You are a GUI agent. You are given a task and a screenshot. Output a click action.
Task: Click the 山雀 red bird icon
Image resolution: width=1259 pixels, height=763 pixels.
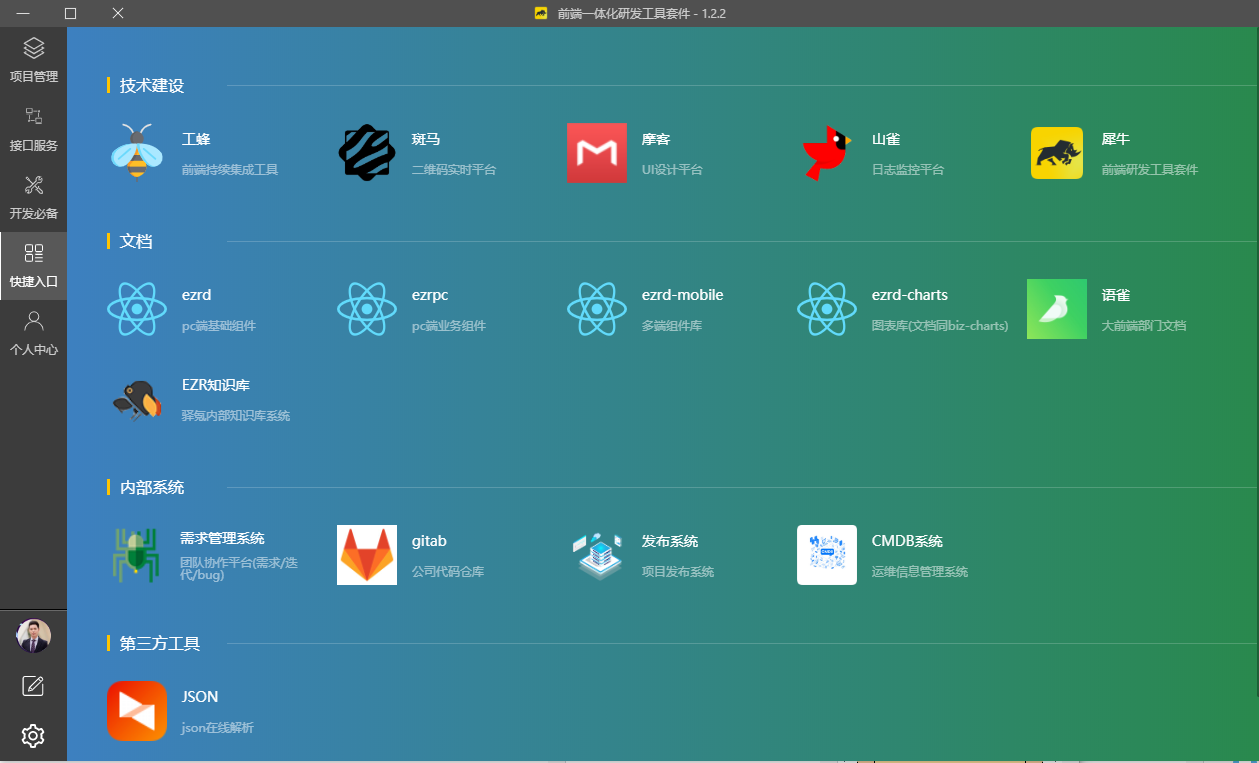(827, 153)
